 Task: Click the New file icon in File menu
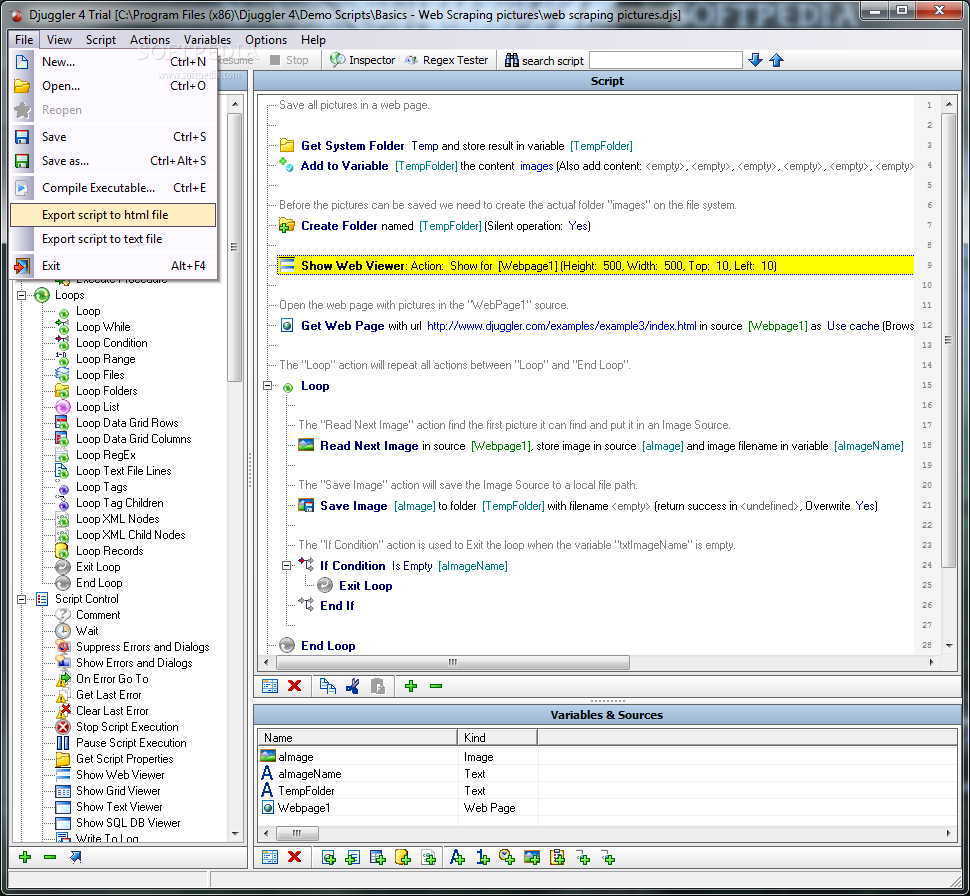coord(22,62)
